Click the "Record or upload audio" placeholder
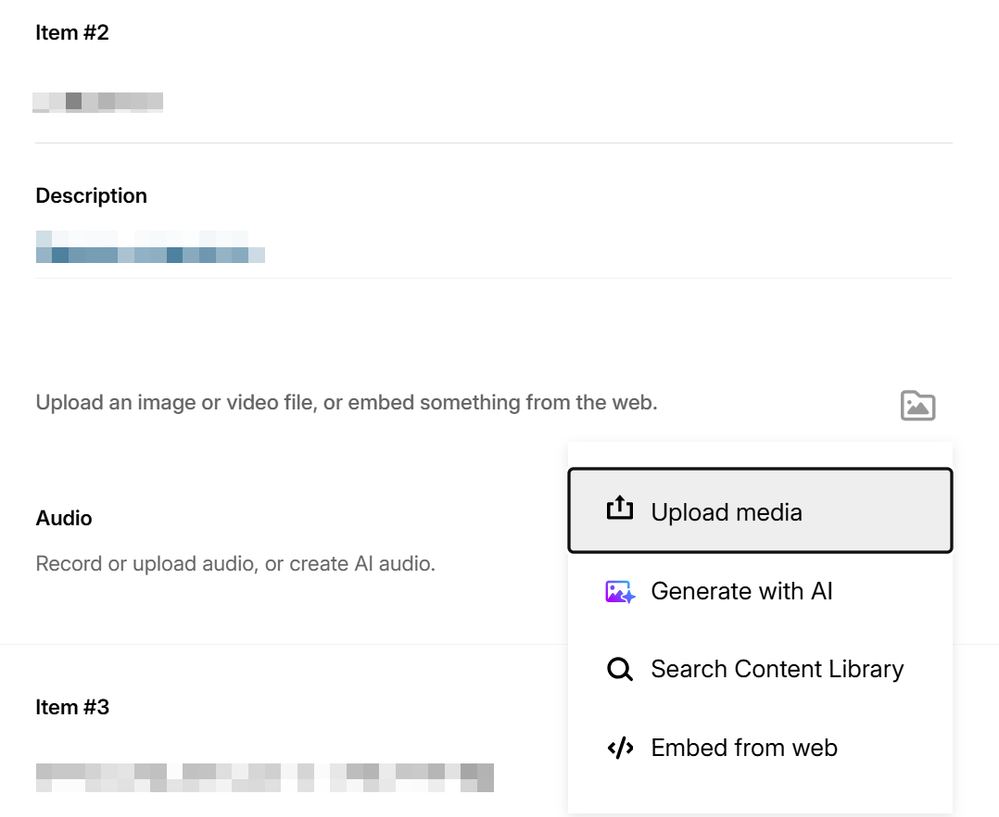Screen dimensions: 999x817 pos(235,564)
